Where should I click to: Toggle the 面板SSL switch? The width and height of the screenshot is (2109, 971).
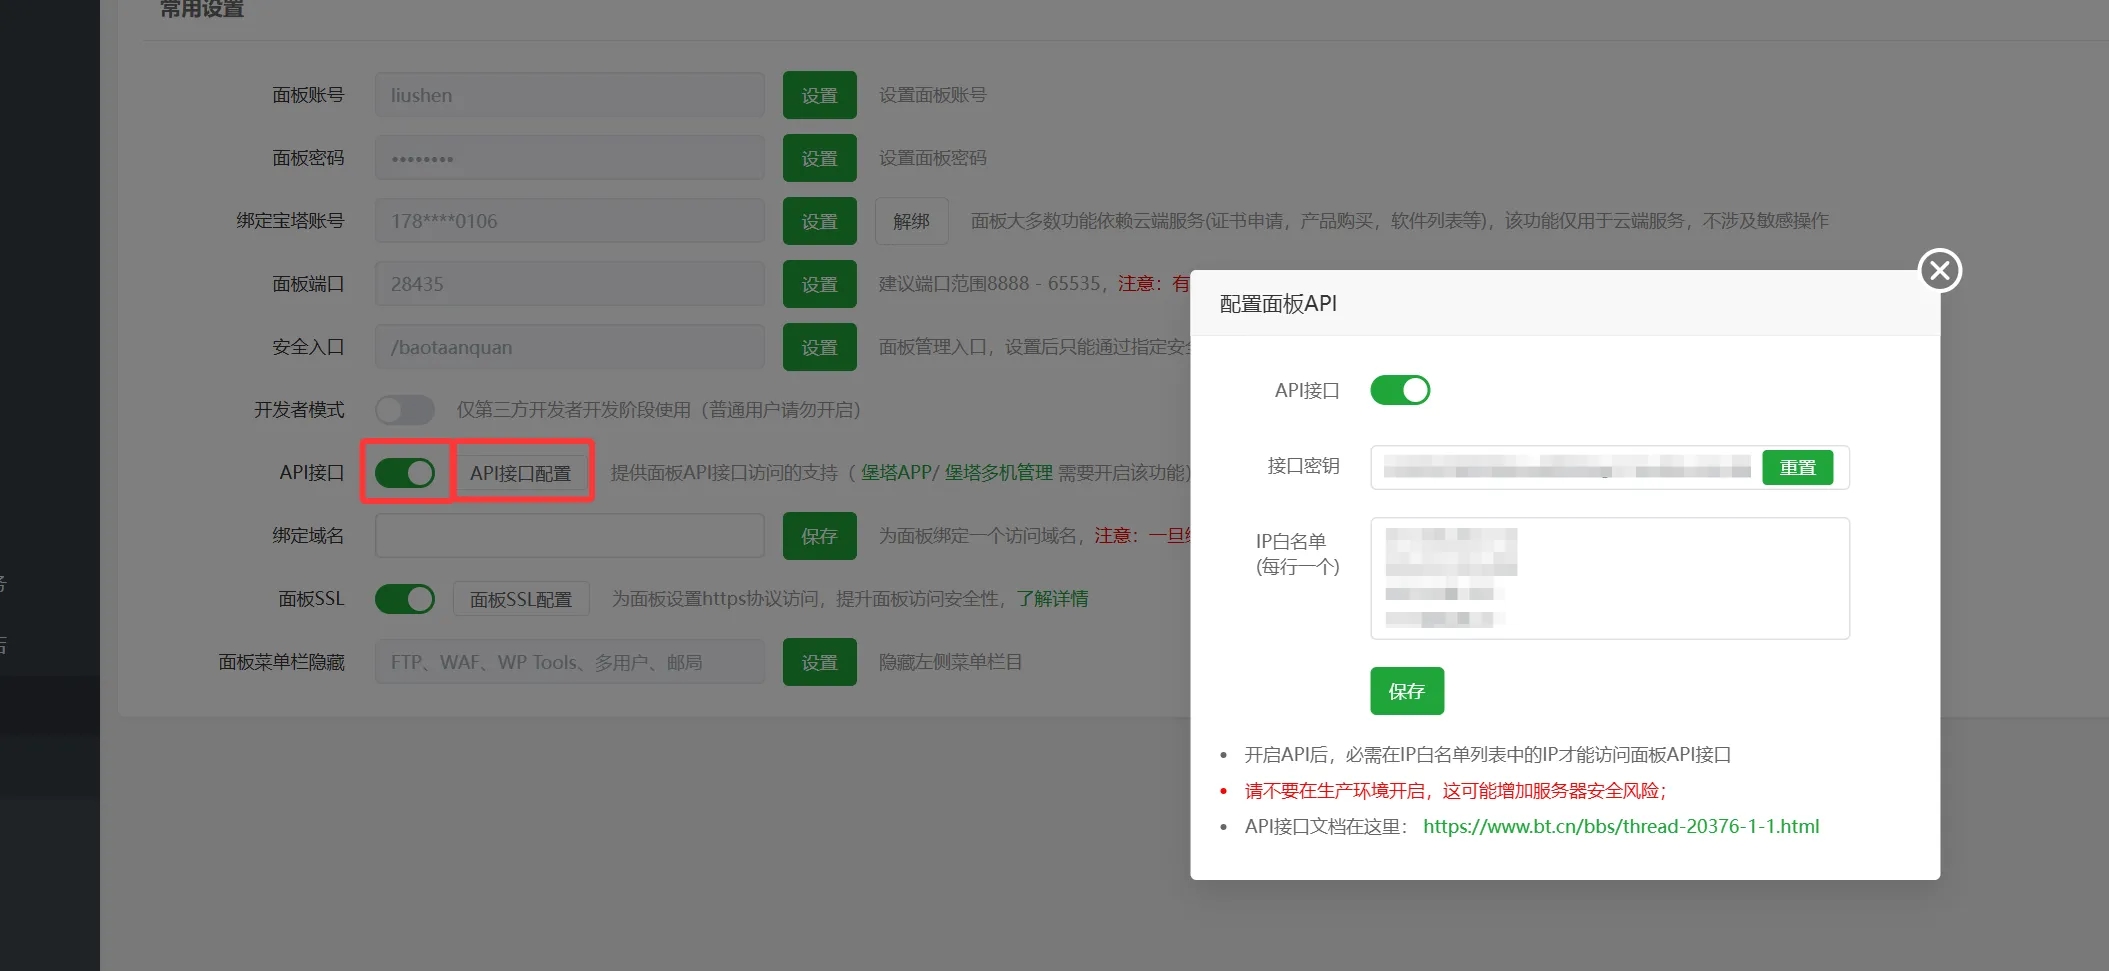405,599
